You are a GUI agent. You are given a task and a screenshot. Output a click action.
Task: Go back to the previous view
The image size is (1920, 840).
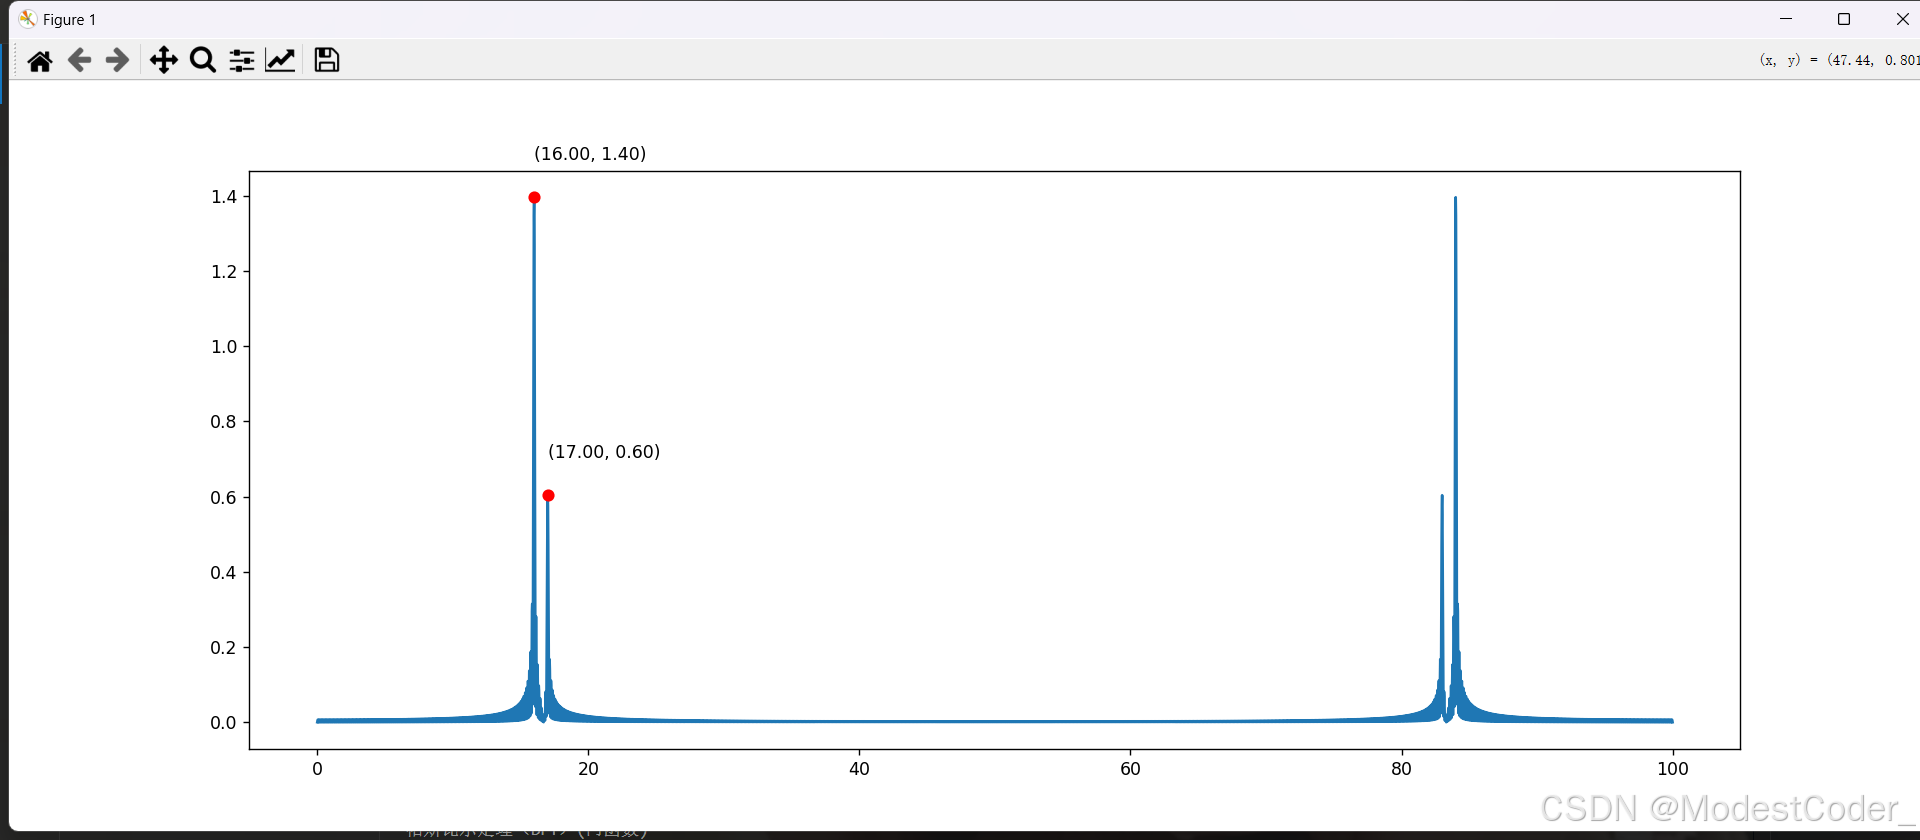click(x=79, y=61)
